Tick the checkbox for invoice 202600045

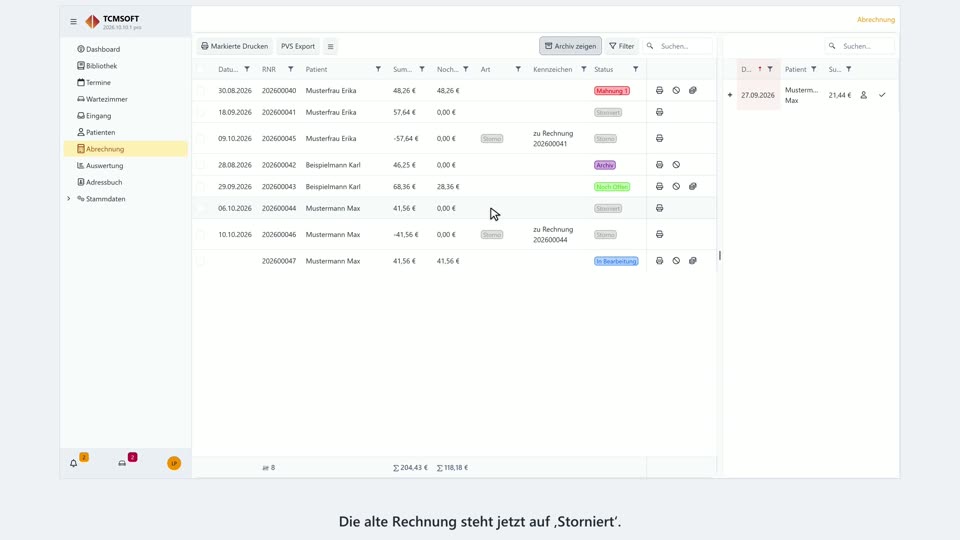pos(201,138)
